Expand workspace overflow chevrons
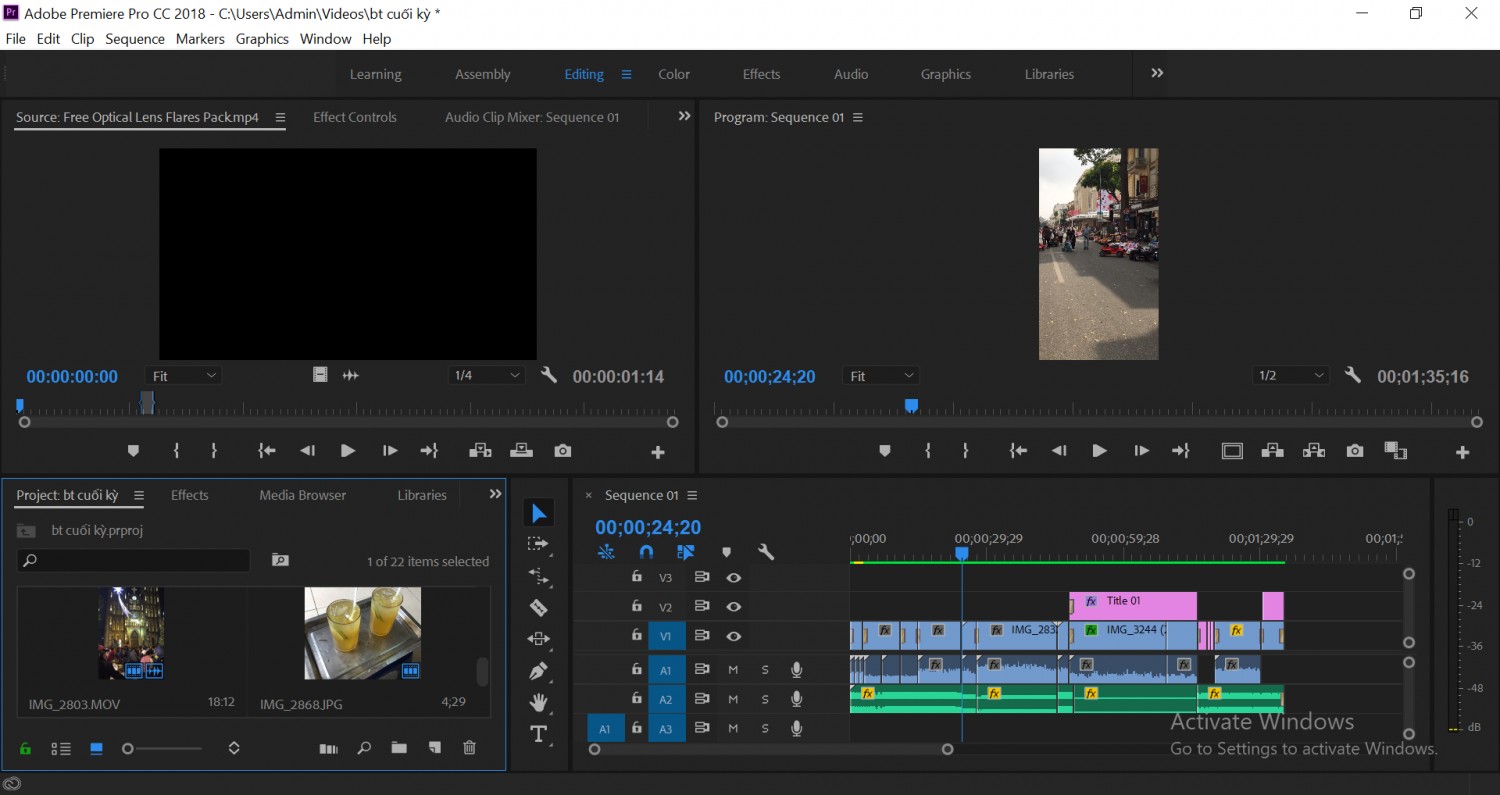The width and height of the screenshot is (1500, 795). click(1157, 73)
